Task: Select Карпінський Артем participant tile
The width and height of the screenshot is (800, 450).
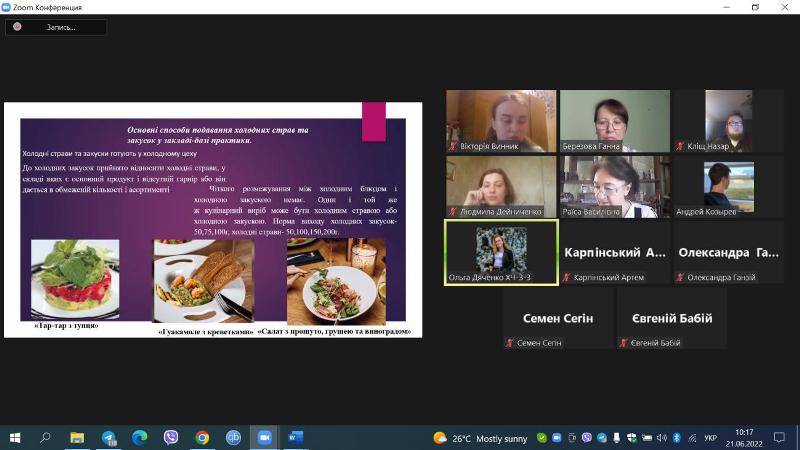Action: (615, 253)
